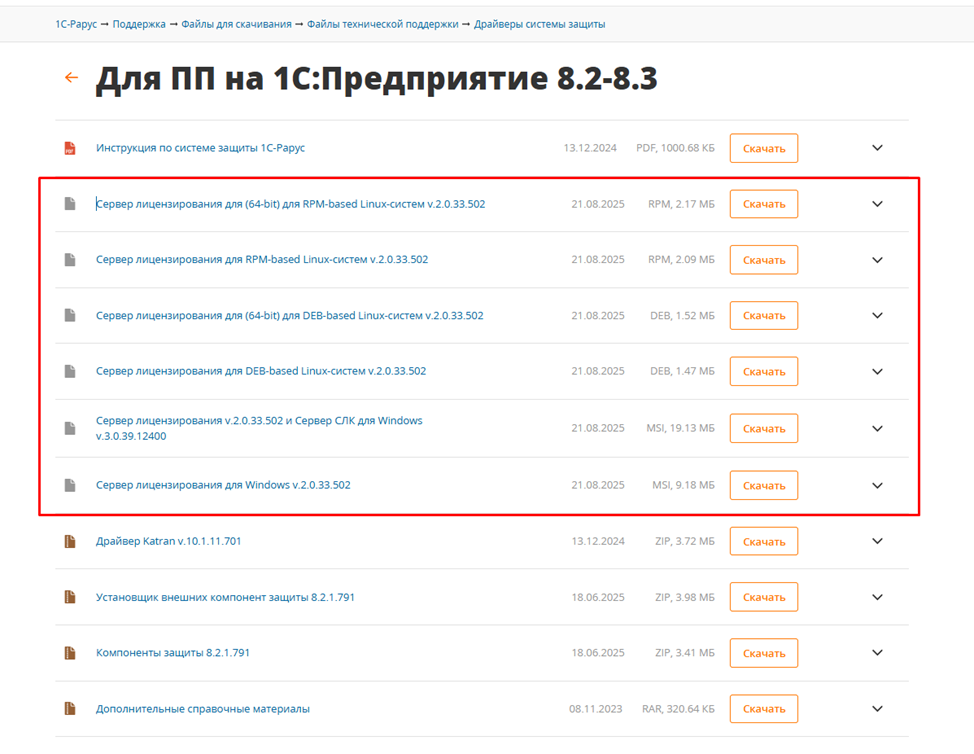Click archive icon of Установщик внешних компонент row
The height and width of the screenshot is (754, 974).
pyautogui.click(x=70, y=597)
